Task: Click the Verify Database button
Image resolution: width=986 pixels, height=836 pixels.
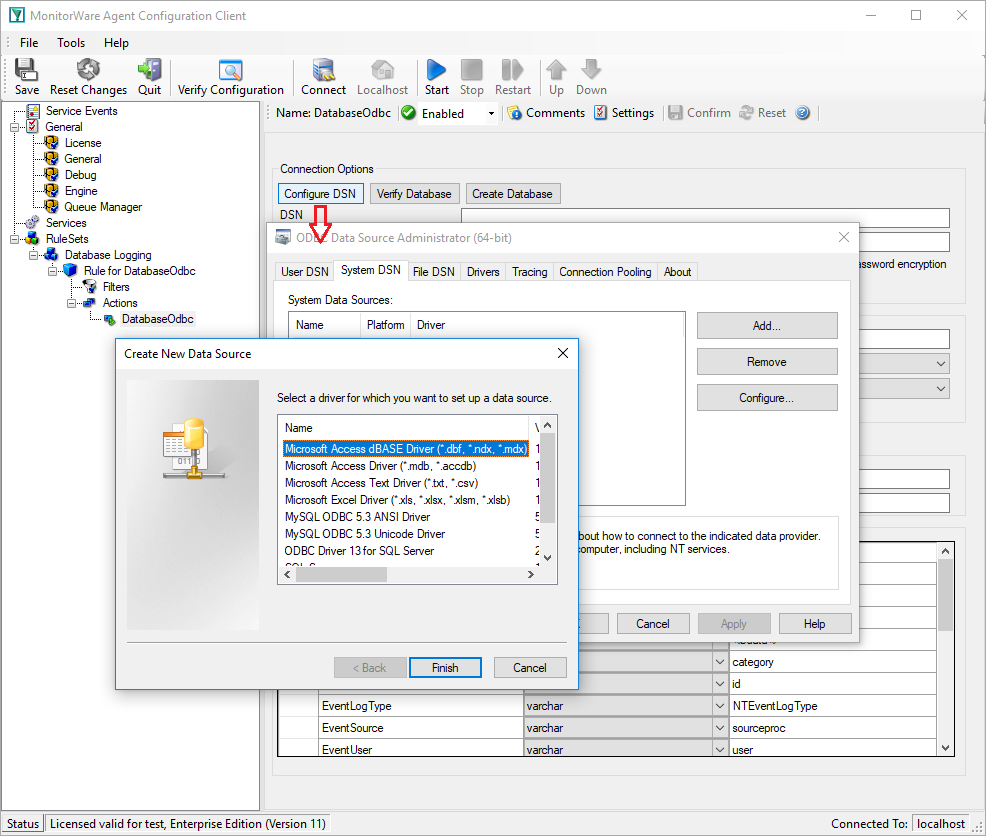Action: click(414, 194)
